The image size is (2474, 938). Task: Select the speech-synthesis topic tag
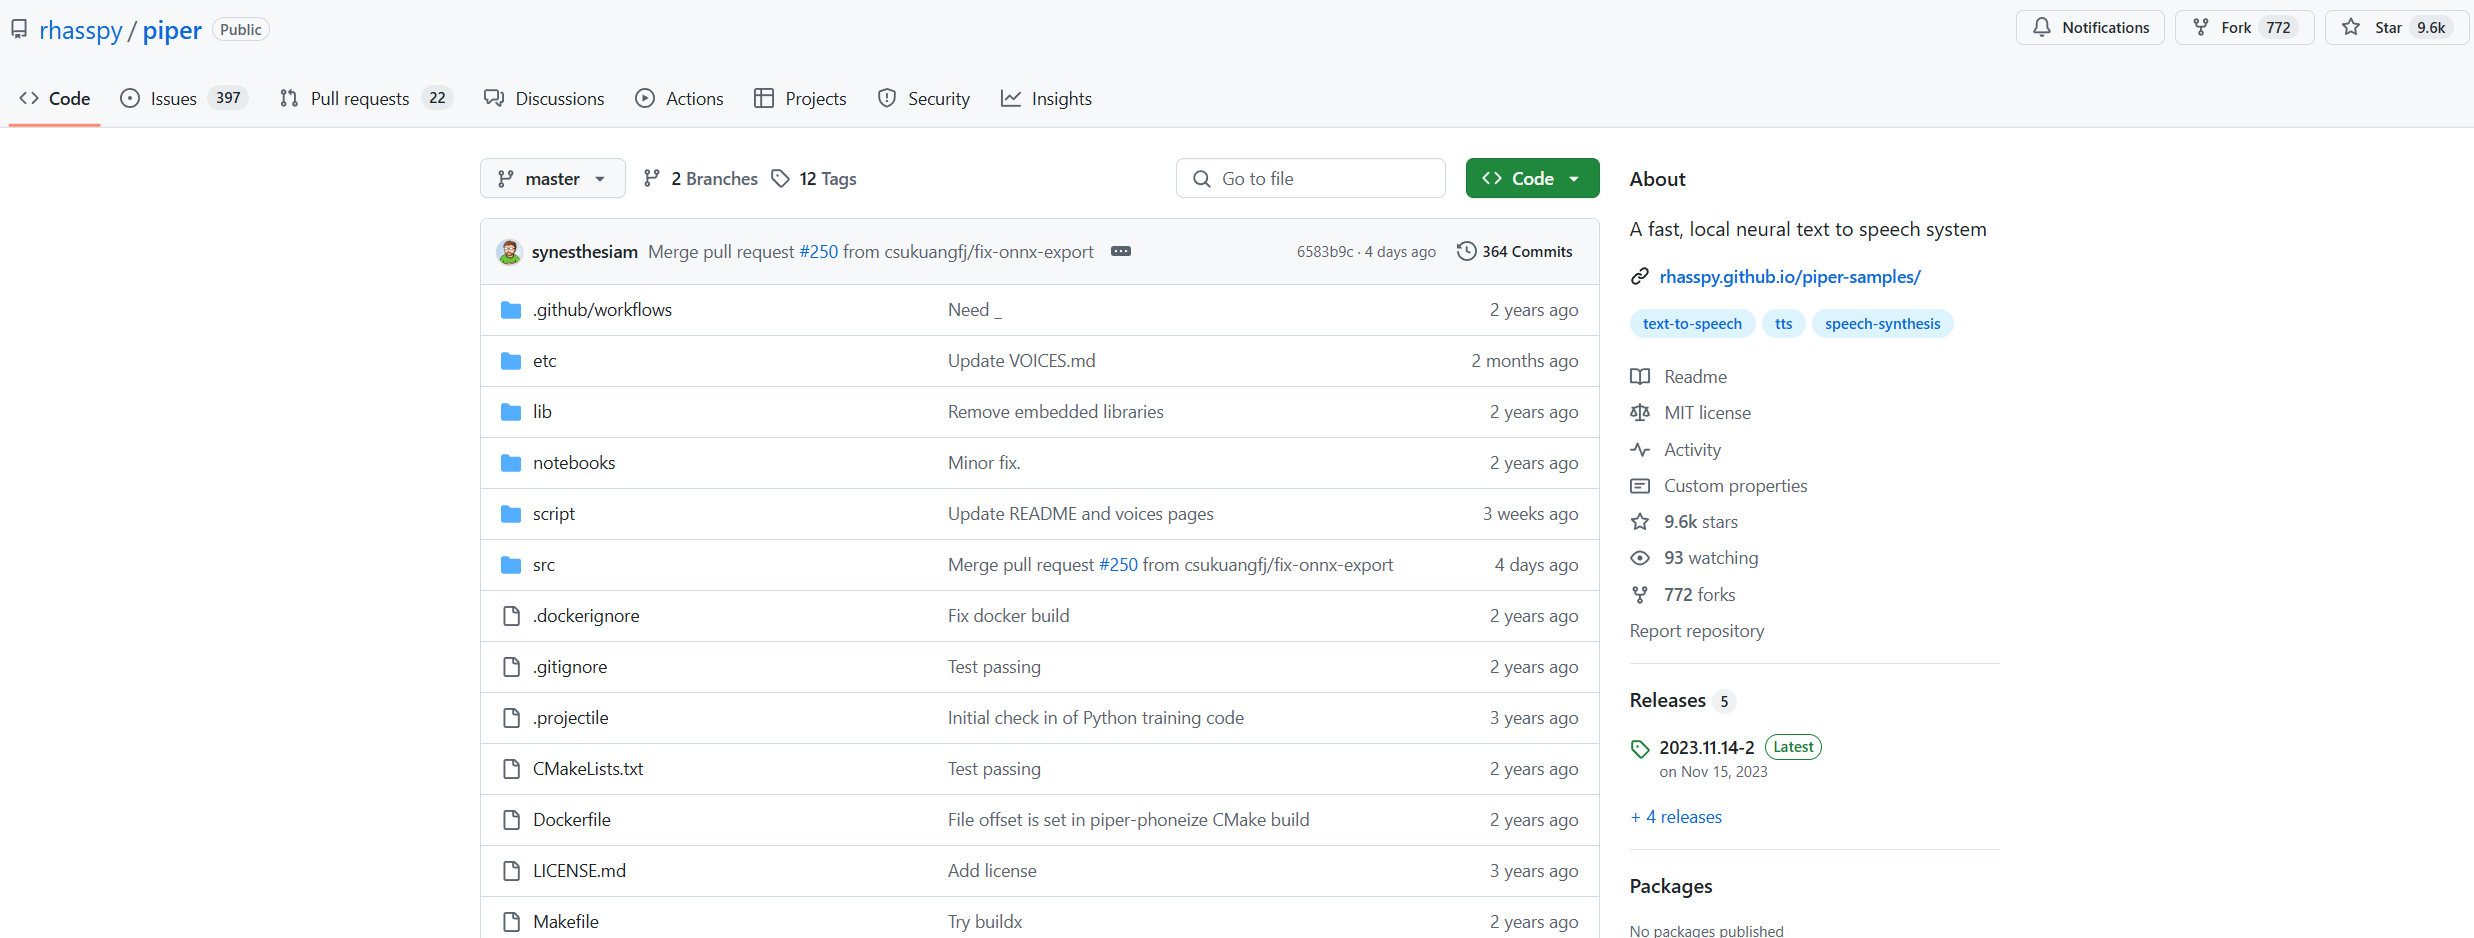[x=1882, y=324]
